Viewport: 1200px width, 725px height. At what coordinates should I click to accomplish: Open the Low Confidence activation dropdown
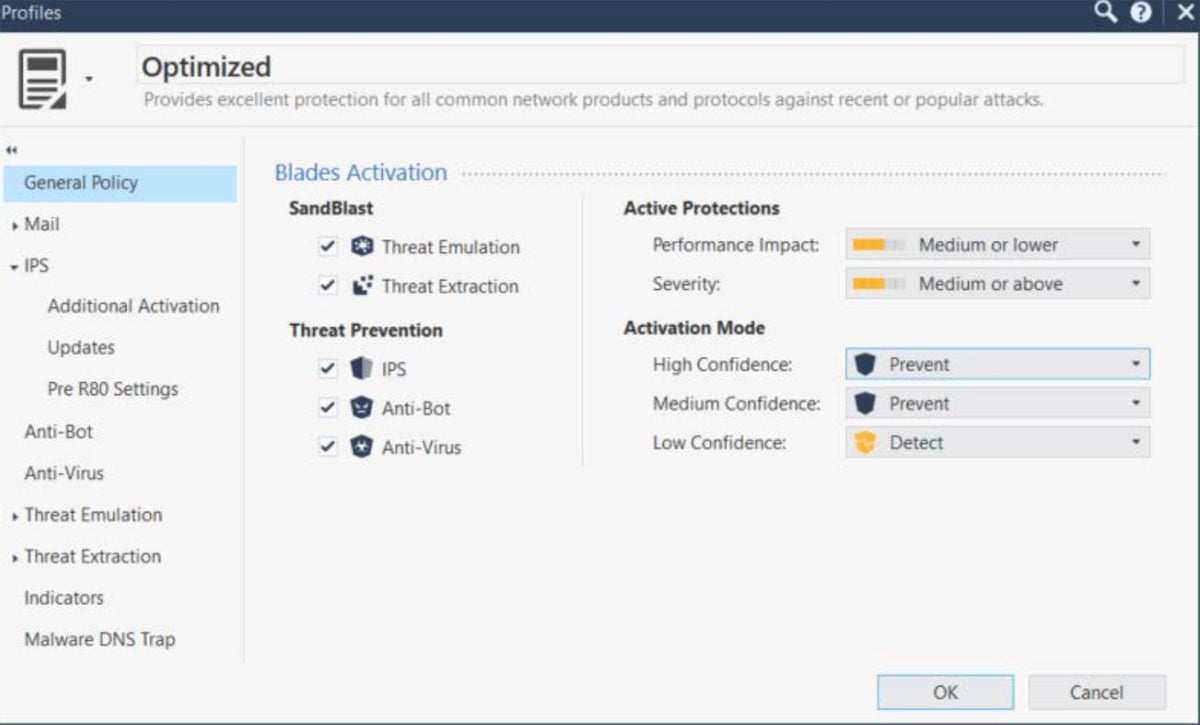997,443
